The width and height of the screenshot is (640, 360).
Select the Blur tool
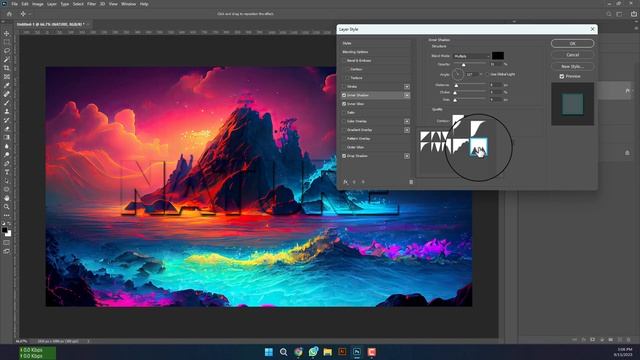point(7,146)
